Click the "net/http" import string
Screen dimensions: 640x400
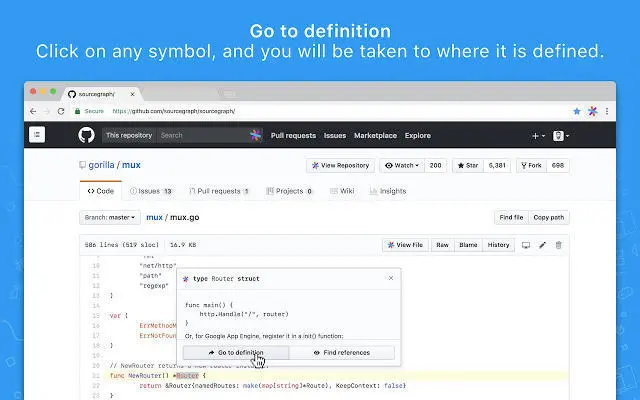click(x=158, y=266)
